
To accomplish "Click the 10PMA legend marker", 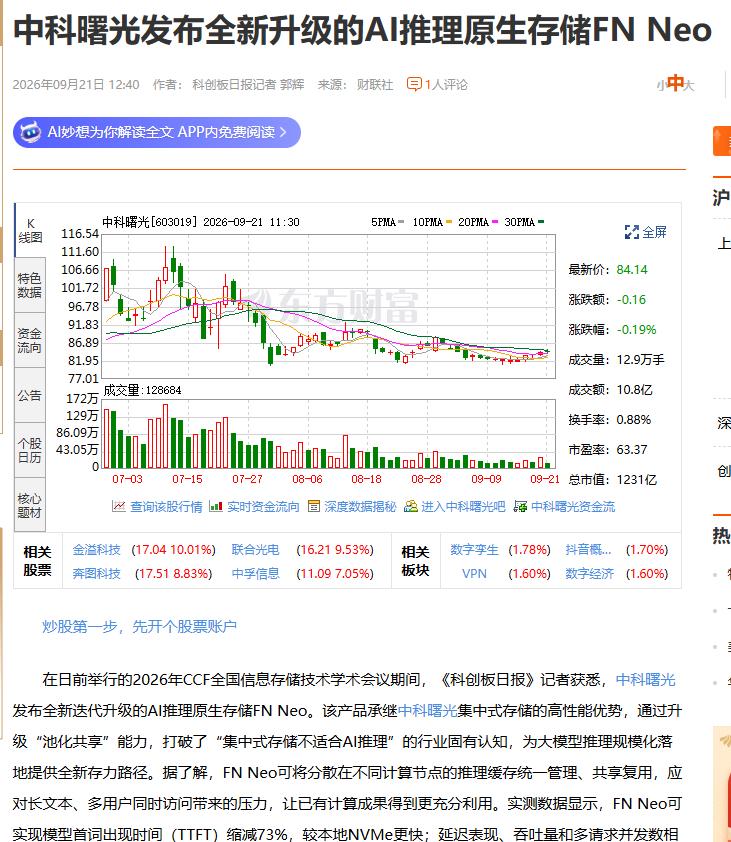I will (448, 222).
